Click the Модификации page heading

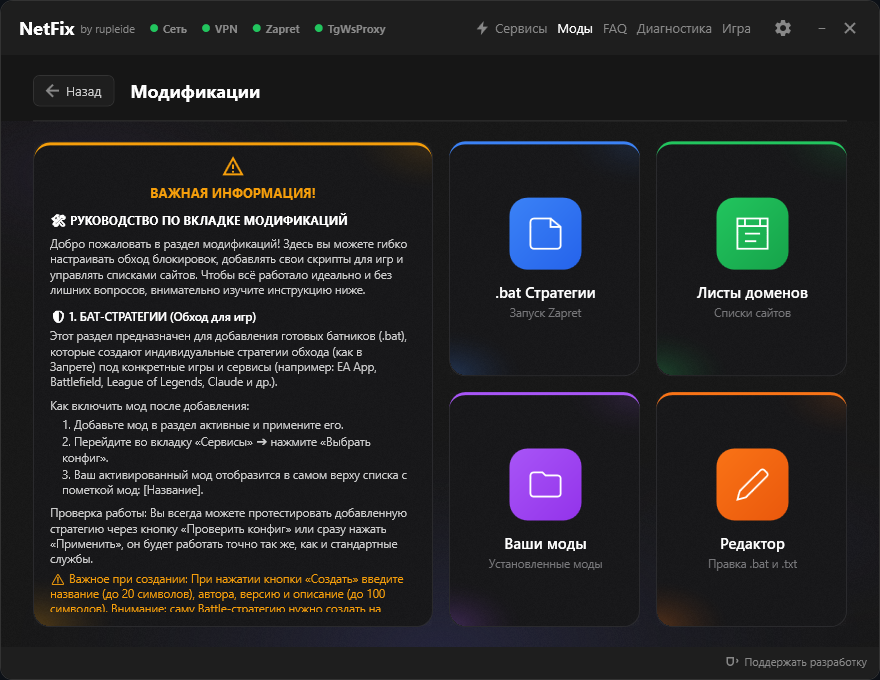[195, 91]
